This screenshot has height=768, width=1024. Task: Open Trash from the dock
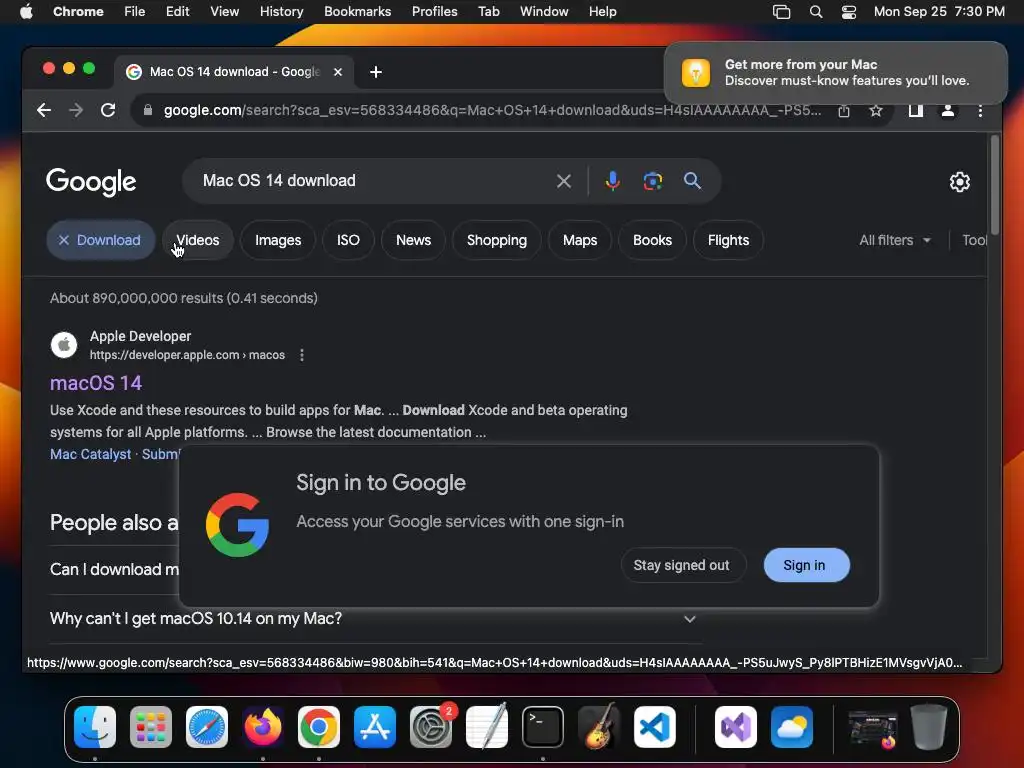(x=929, y=727)
